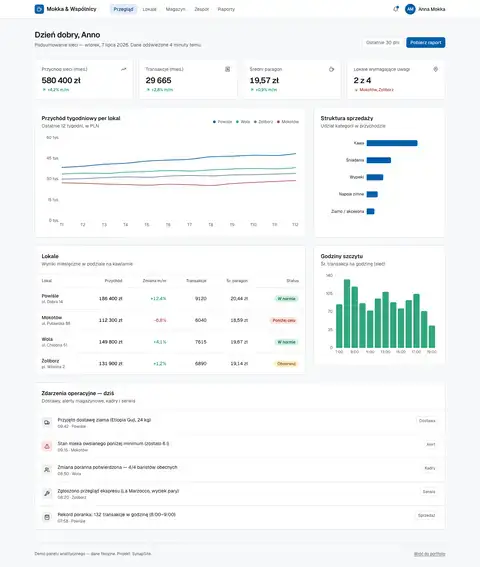
Task: Click the delivery truck icon for Ethiopia Guji event
Action: 47,422
